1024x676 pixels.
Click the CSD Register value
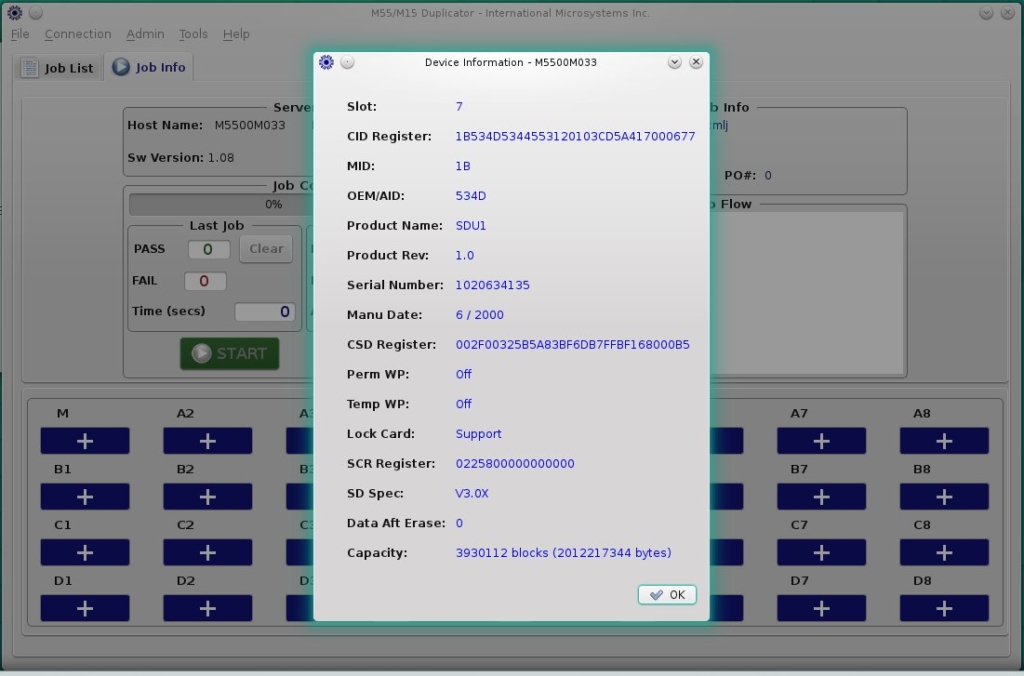pyautogui.click(x=572, y=344)
